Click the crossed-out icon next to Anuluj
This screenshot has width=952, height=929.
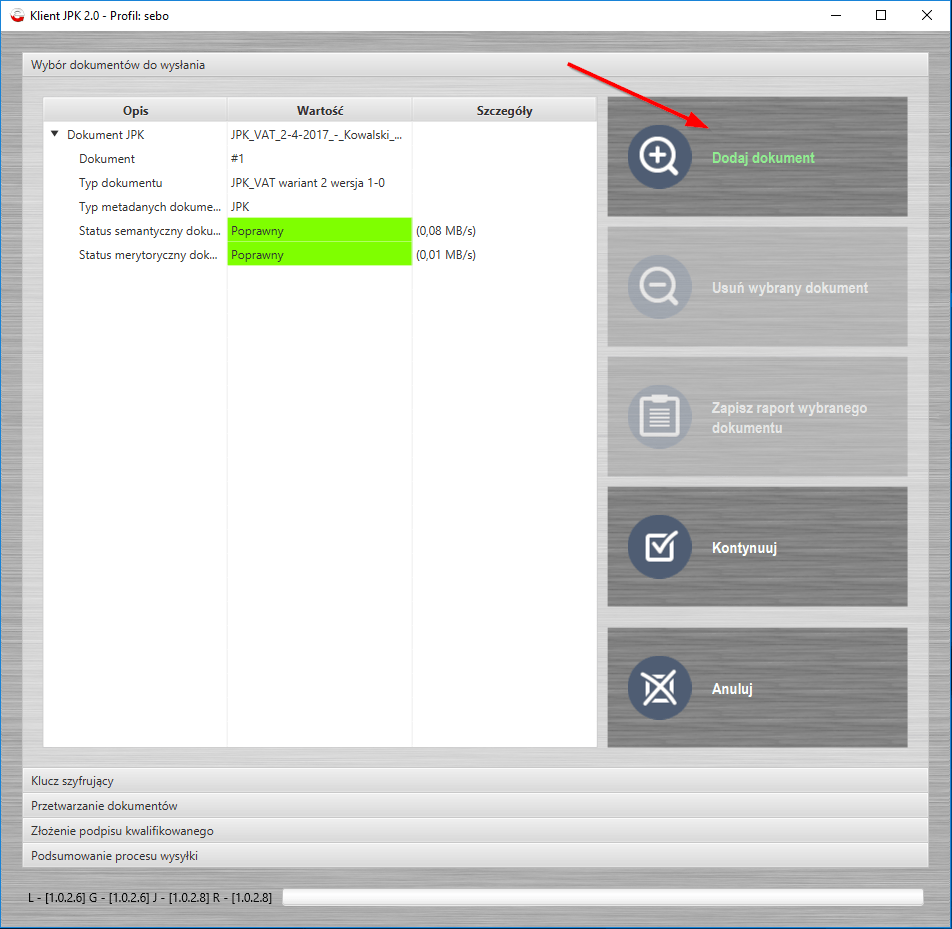(659, 688)
